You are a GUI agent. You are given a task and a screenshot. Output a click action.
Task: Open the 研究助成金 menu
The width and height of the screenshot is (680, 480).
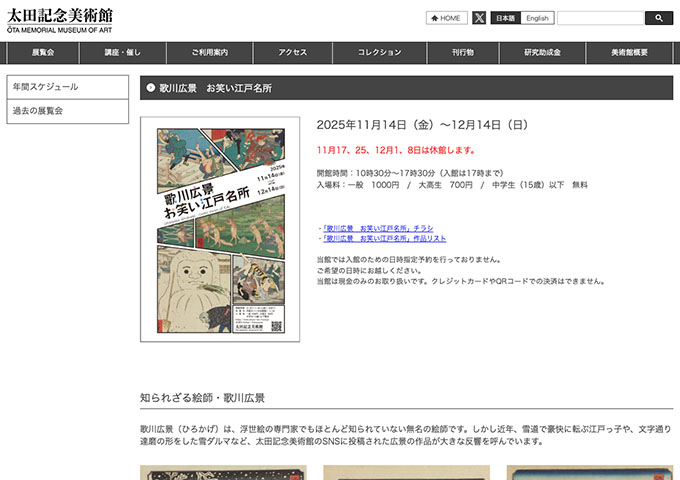(x=542, y=52)
